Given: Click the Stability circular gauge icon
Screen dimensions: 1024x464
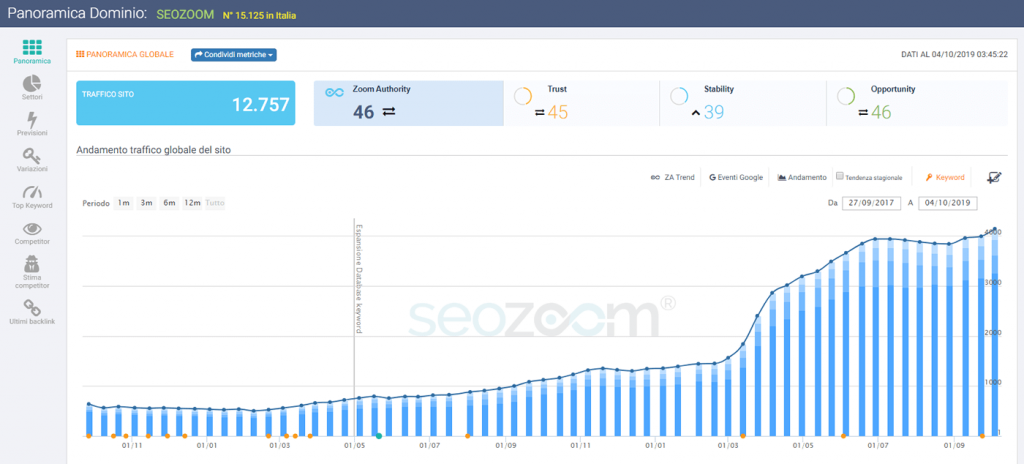Looking at the screenshot, I should [x=679, y=96].
